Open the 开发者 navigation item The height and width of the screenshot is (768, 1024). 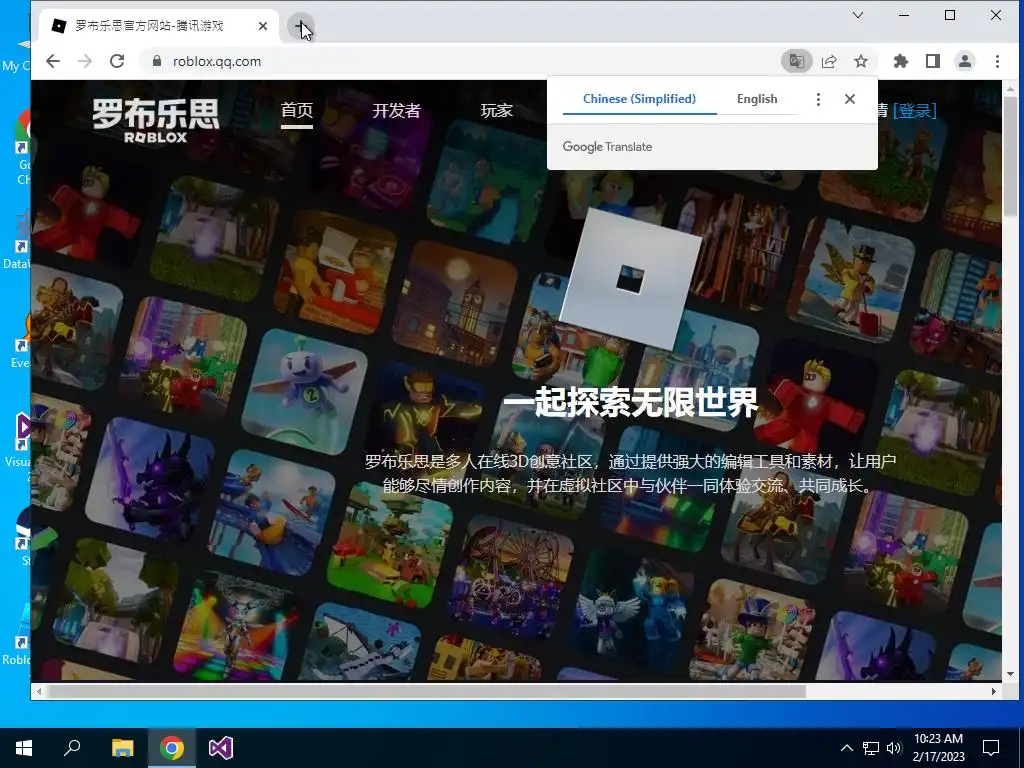click(x=396, y=111)
